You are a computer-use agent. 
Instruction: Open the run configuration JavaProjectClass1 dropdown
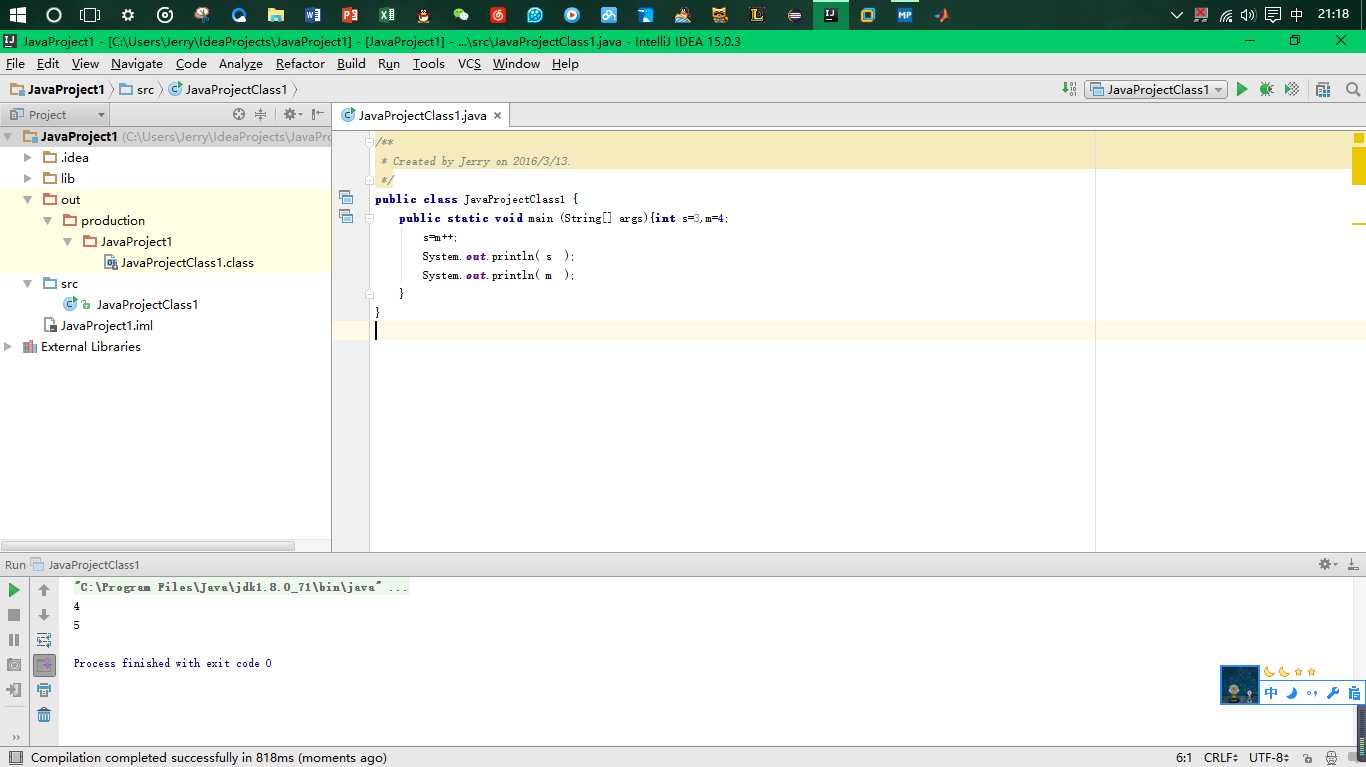click(x=1156, y=89)
